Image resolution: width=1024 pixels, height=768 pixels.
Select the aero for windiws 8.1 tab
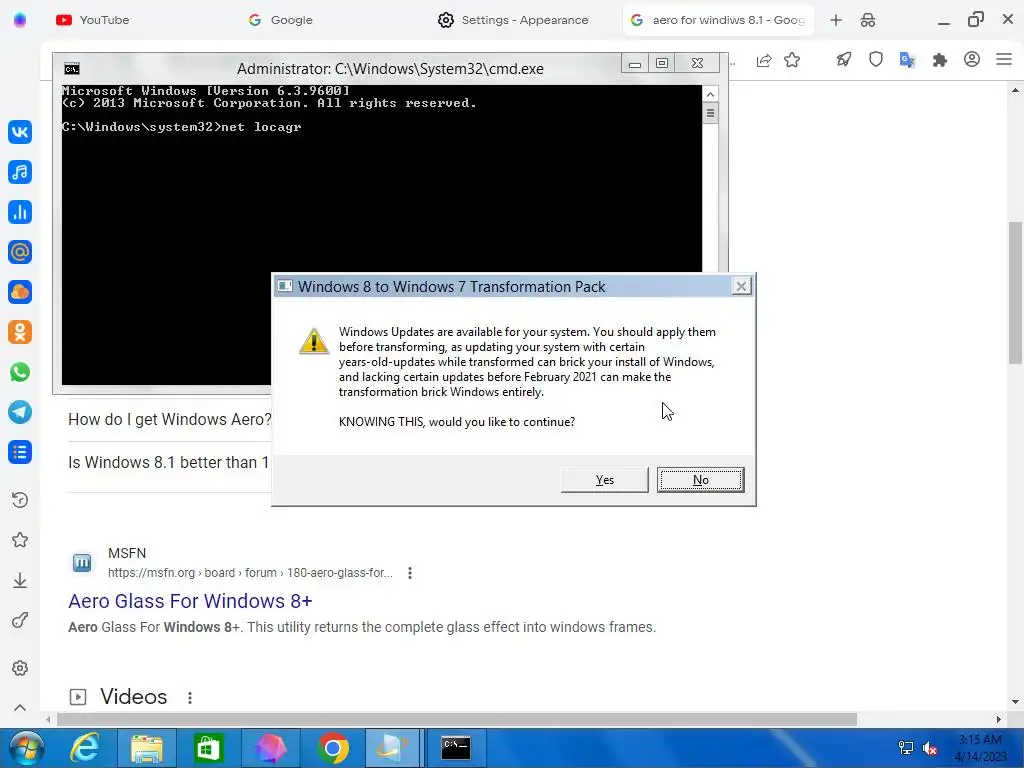(x=718, y=20)
